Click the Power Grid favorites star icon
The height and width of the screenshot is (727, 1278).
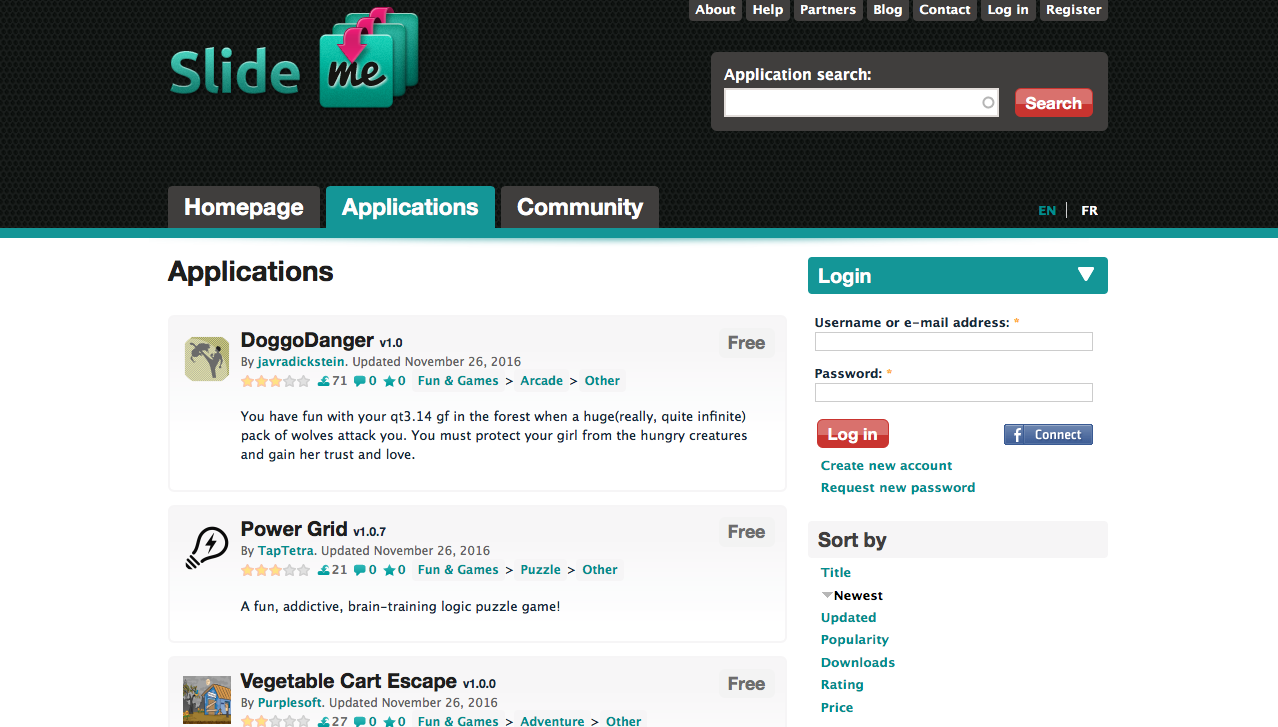[389, 570]
